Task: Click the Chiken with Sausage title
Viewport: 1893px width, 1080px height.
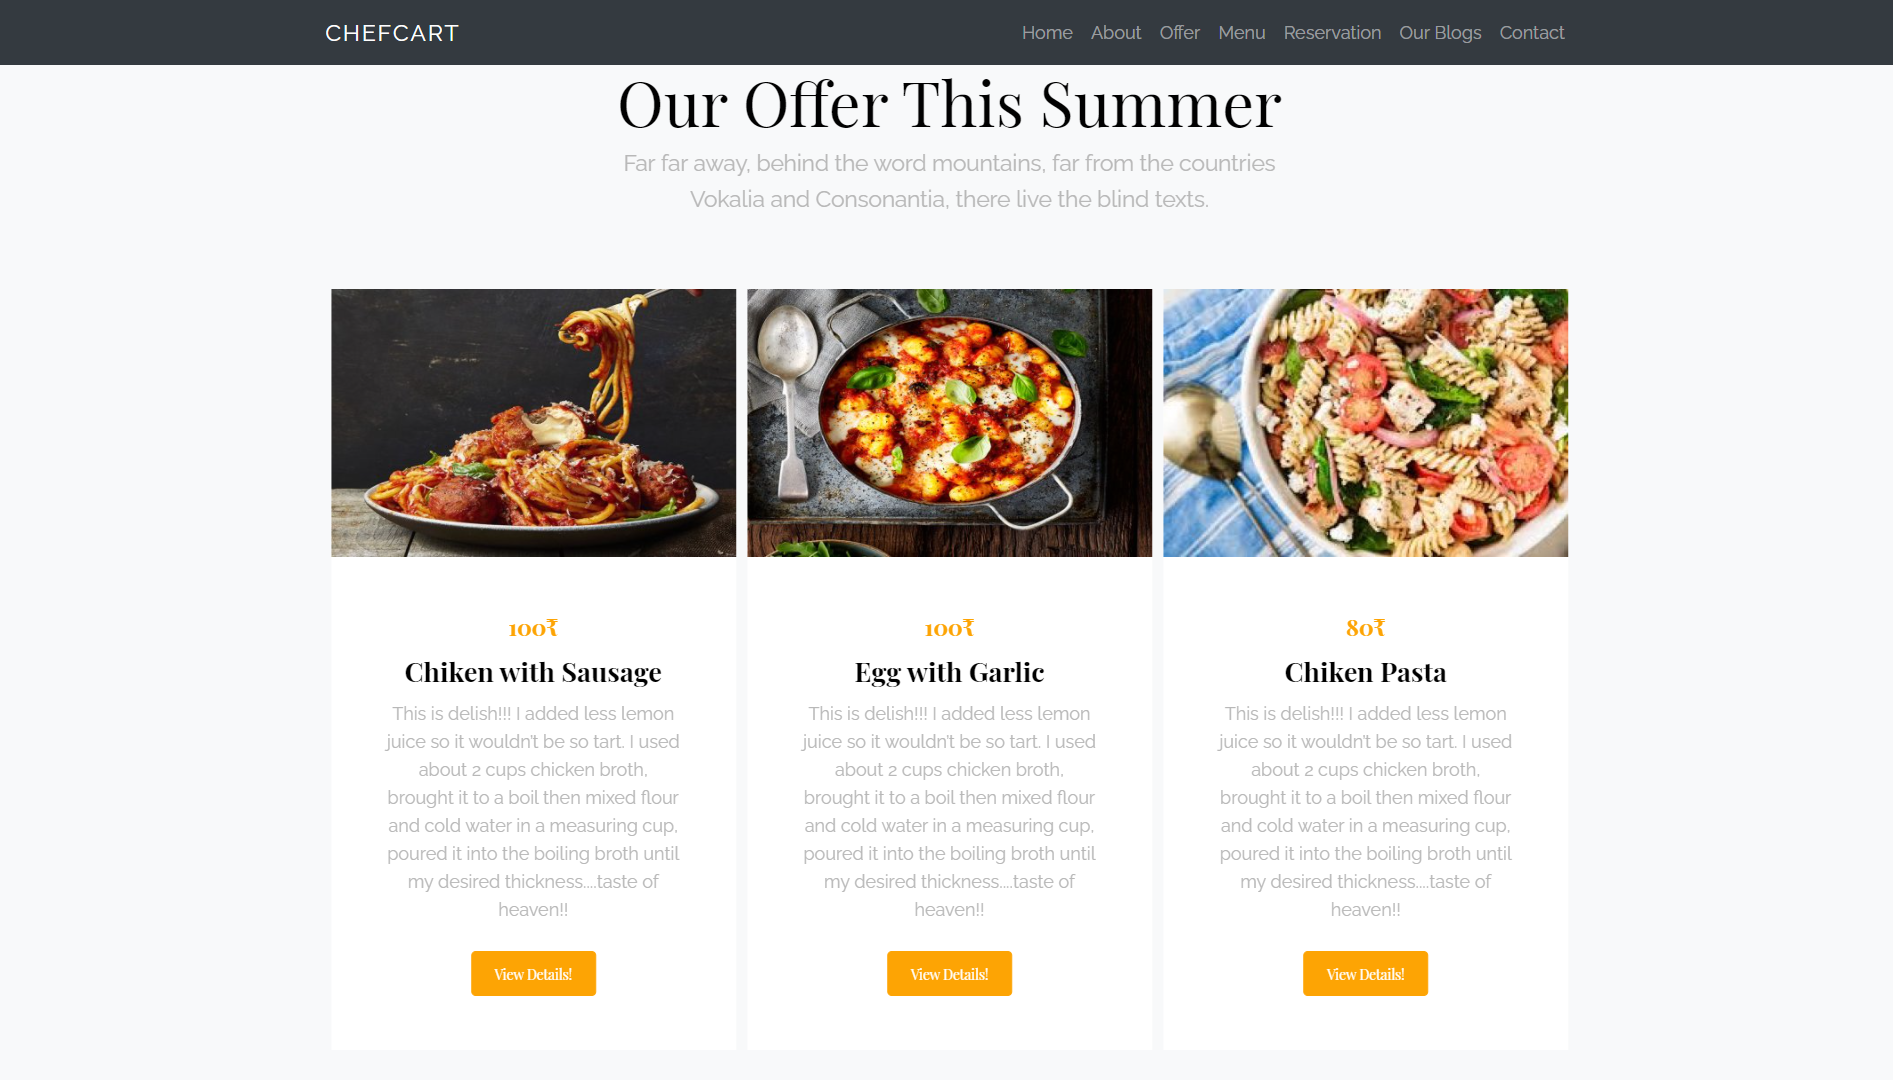Action: pos(533,672)
